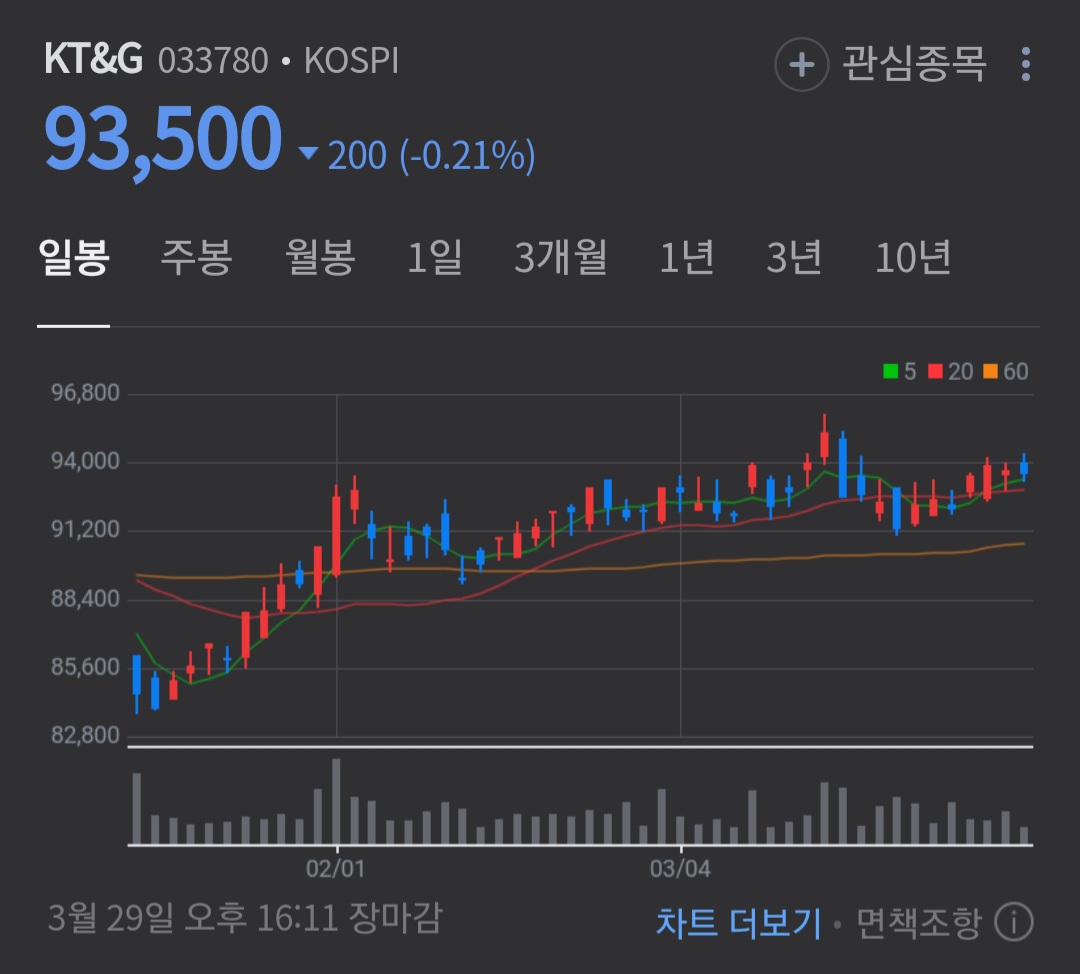This screenshot has height=974, width=1080.
Task: Select the 10년 chart range tab
Action: 913,258
